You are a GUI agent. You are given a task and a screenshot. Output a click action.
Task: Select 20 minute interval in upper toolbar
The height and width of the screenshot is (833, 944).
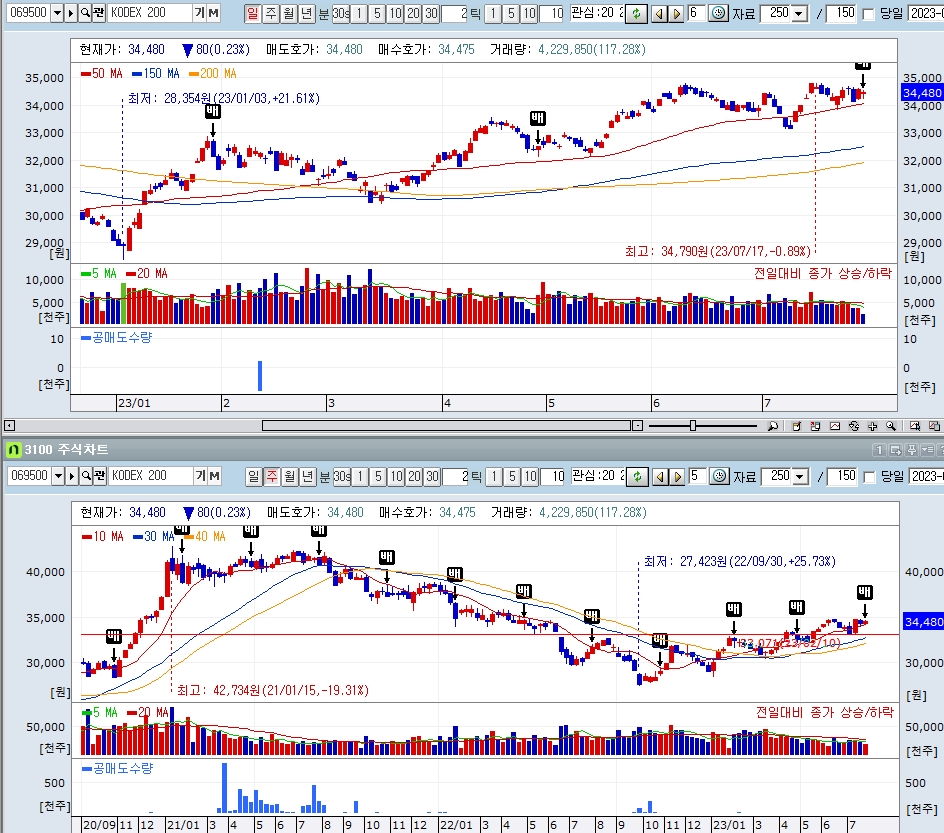tap(413, 13)
